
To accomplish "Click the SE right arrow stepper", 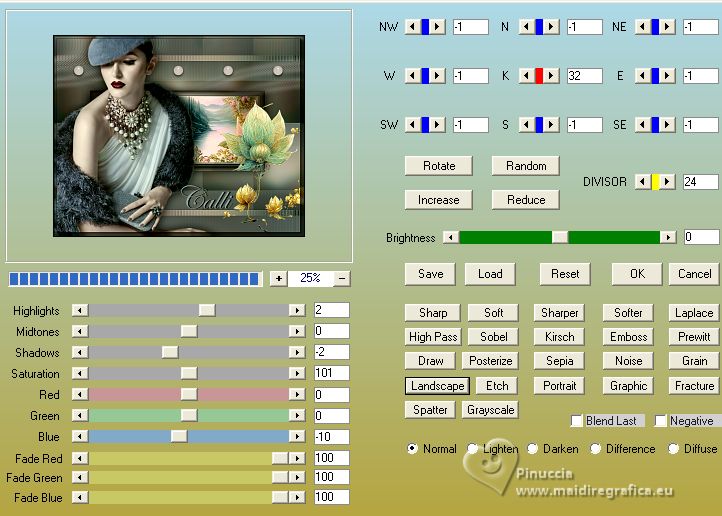I will coord(667,124).
